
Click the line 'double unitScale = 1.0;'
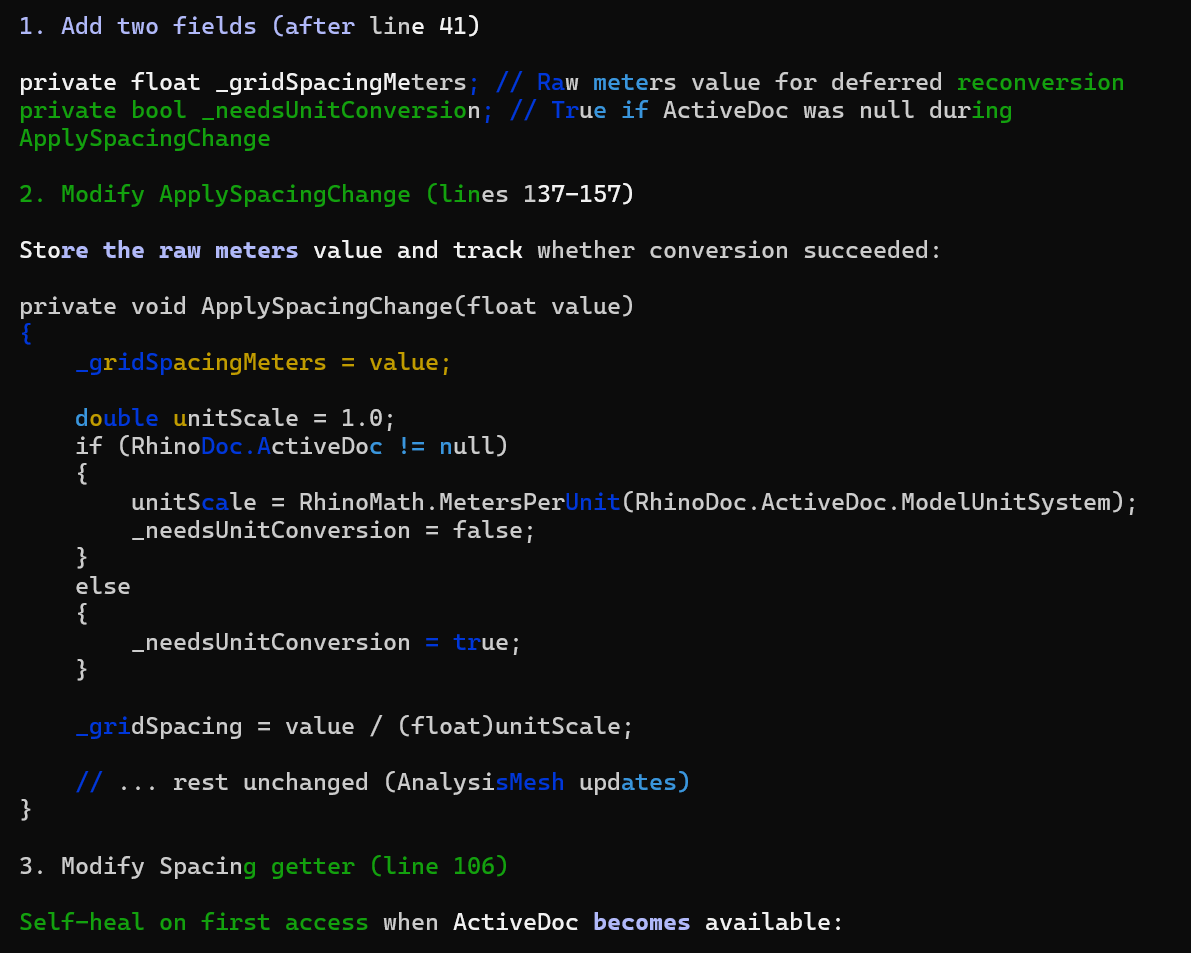click(235, 418)
